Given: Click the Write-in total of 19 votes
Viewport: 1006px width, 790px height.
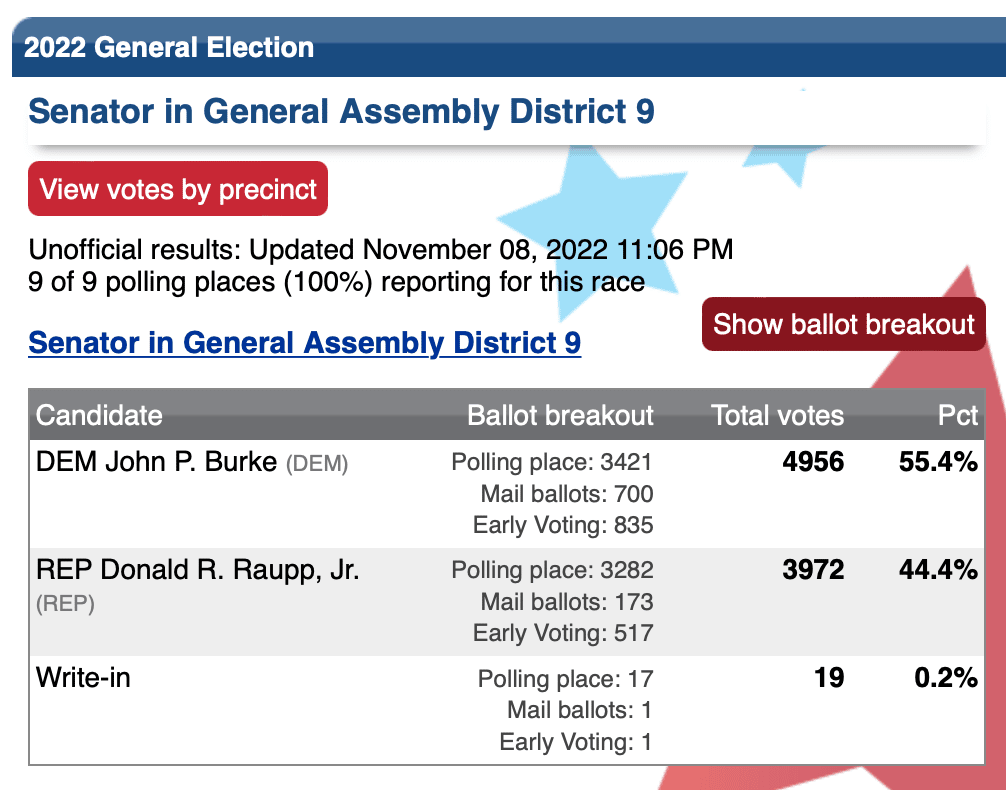Looking at the screenshot, I should [x=829, y=678].
